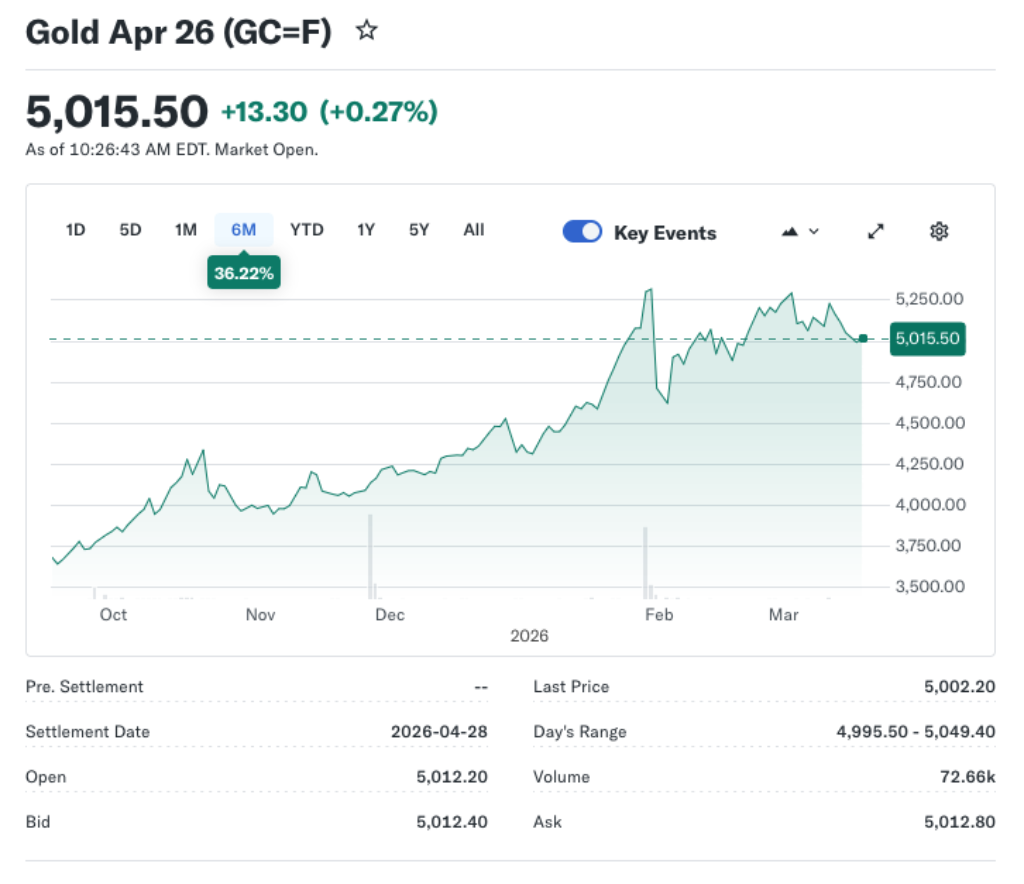Viewport: 1024px width, 884px height.
Task: Select the active 6M range tab
Action: [x=244, y=230]
